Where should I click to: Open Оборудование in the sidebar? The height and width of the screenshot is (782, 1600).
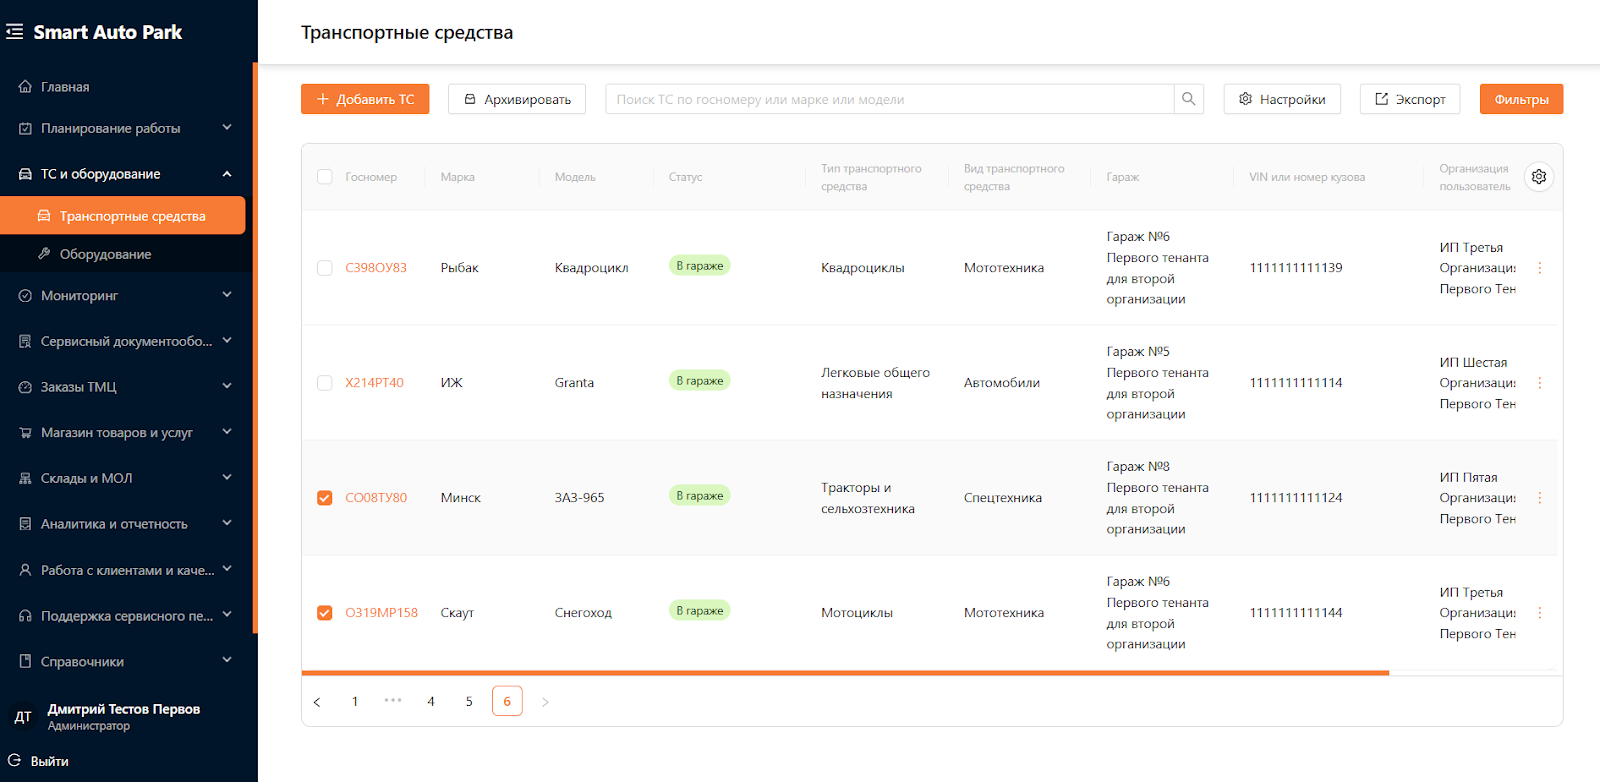[x=105, y=254]
